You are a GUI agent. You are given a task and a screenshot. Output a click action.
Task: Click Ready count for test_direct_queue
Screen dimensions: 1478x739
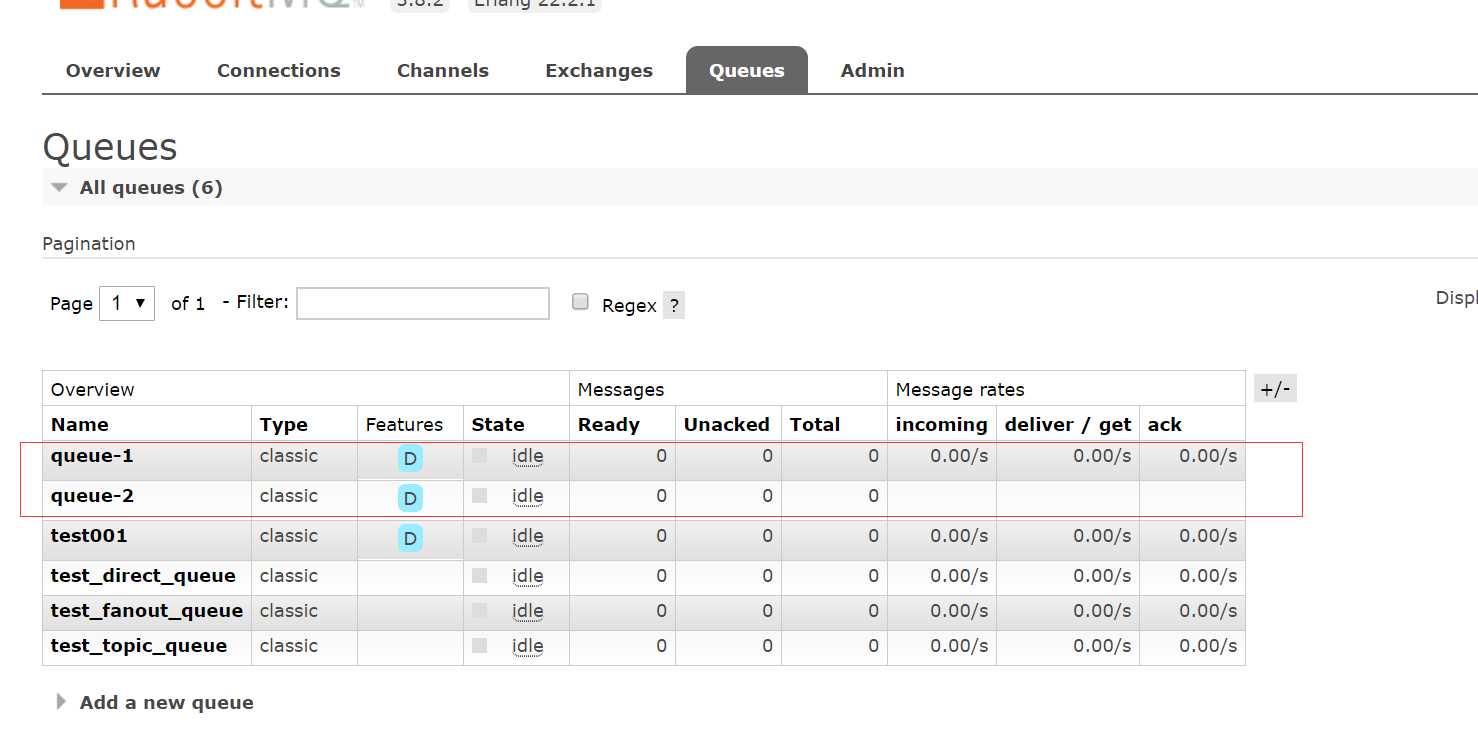pos(661,576)
